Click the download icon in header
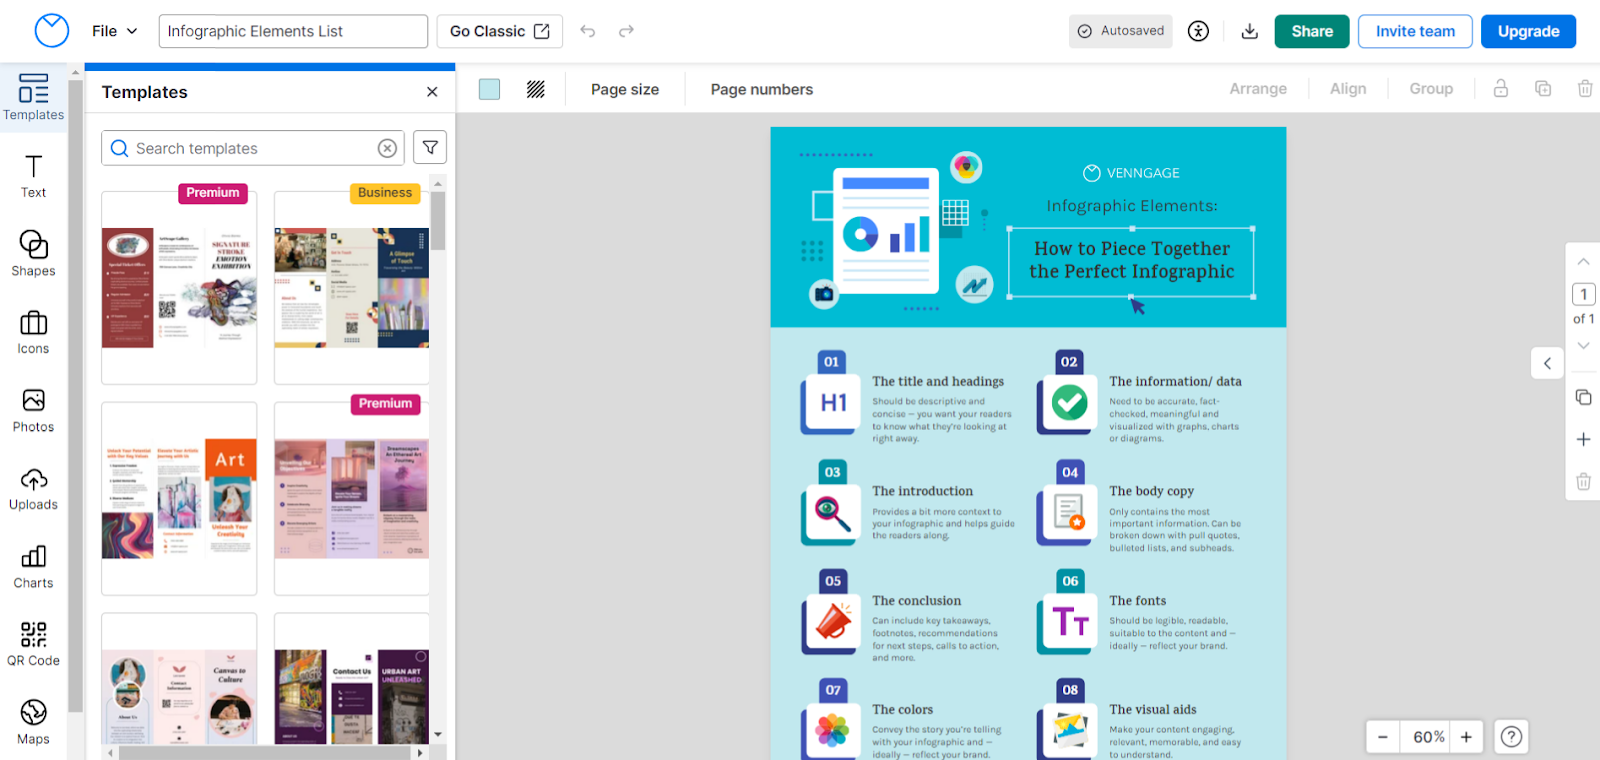The image size is (1600, 760). tap(1249, 31)
